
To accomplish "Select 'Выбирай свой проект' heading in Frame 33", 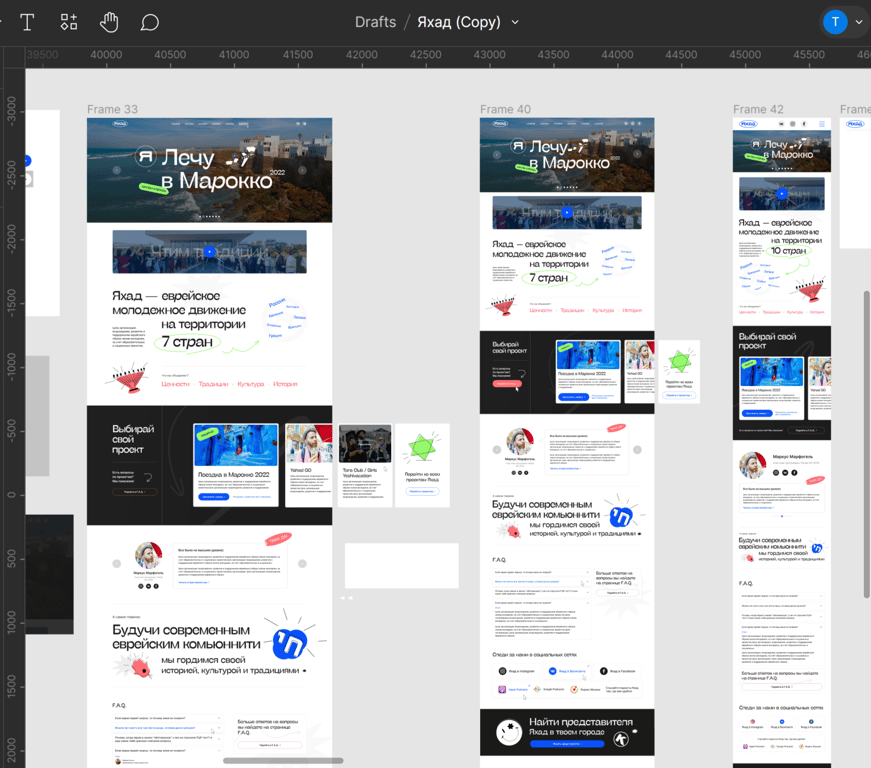I will point(133,439).
